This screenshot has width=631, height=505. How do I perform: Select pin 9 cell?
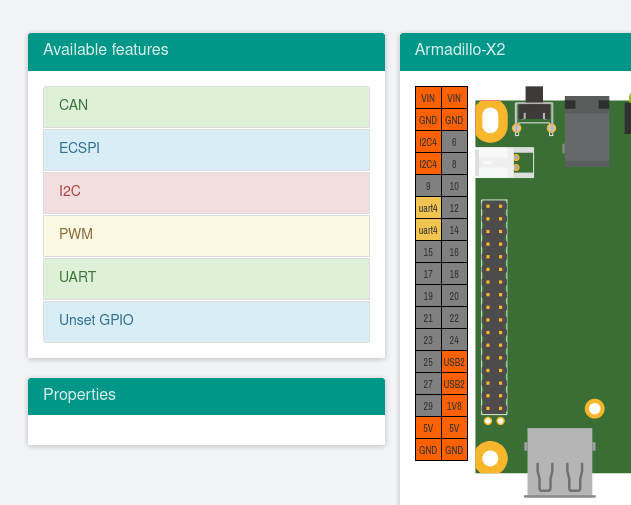[428, 186]
